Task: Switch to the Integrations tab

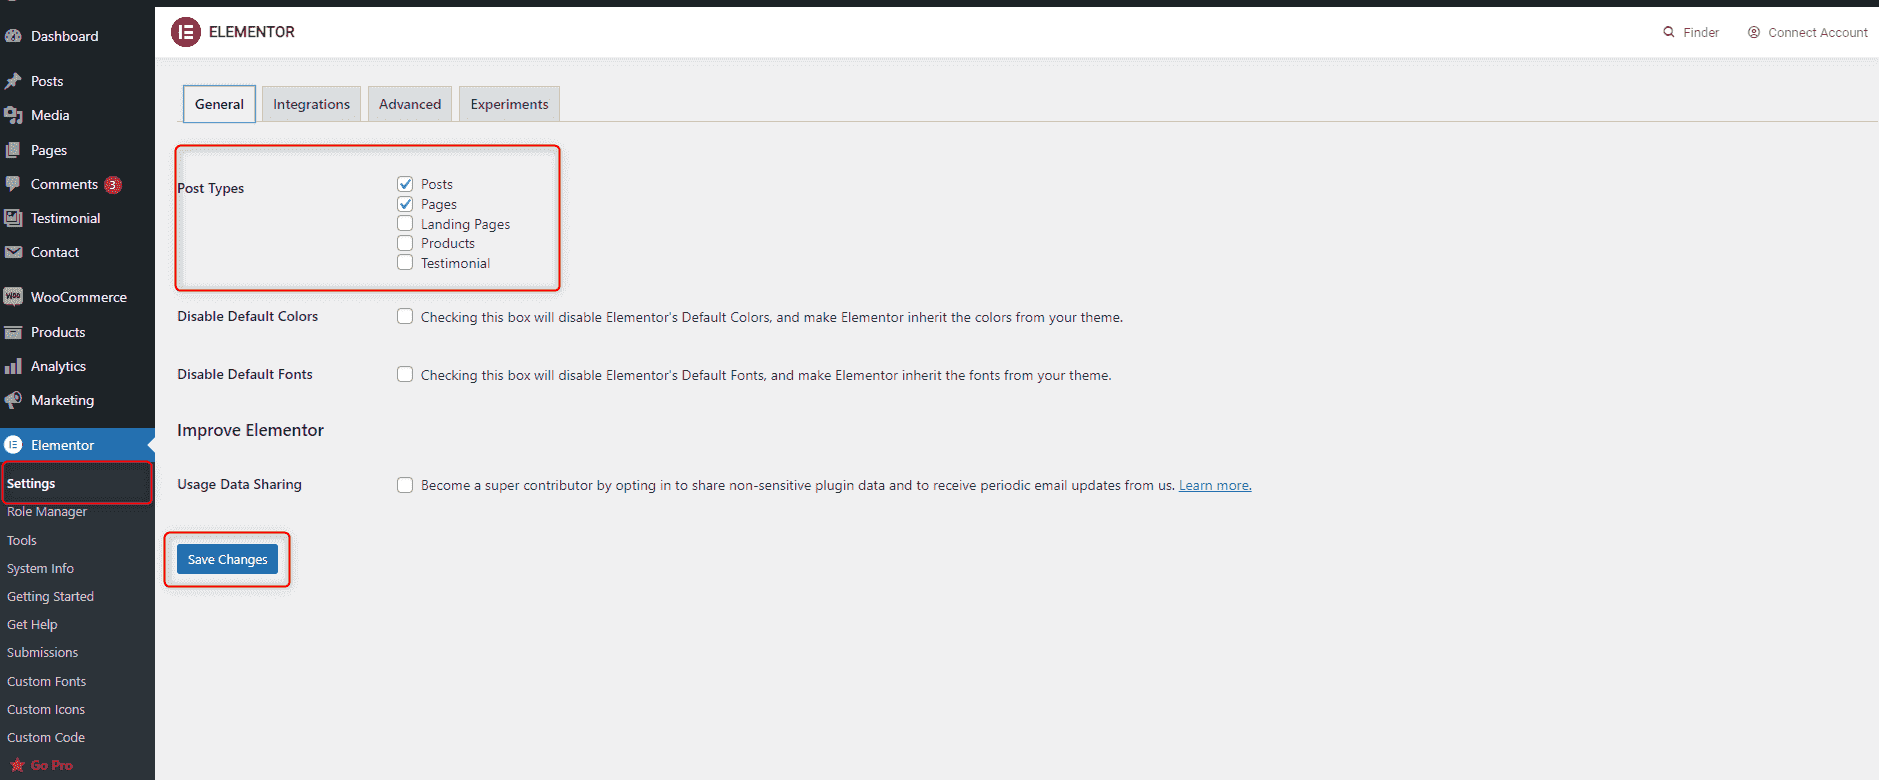Action: coord(311,104)
